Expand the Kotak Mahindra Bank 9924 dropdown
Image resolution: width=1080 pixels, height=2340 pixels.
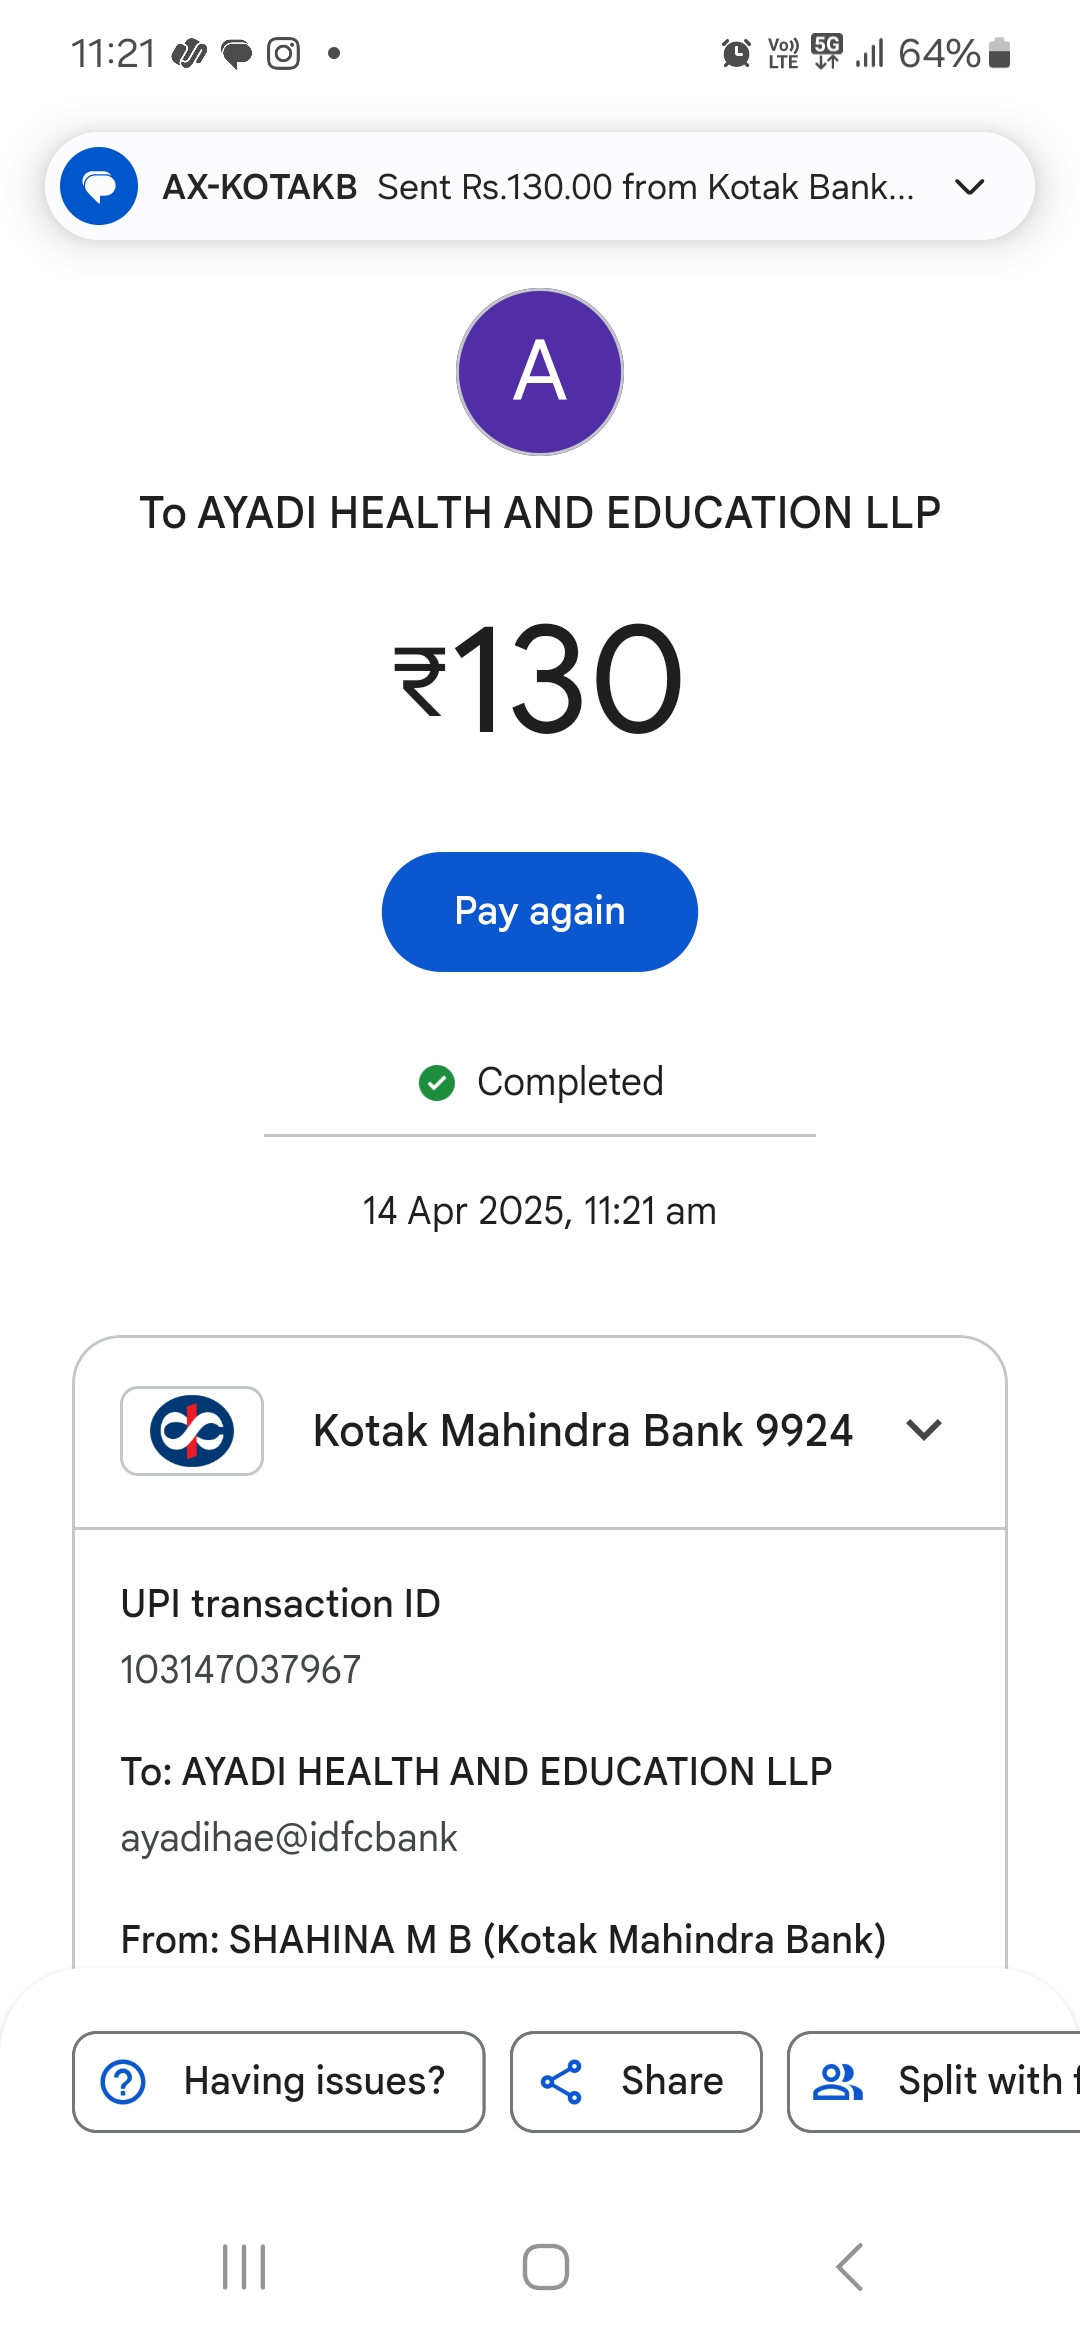click(x=924, y=1430)
